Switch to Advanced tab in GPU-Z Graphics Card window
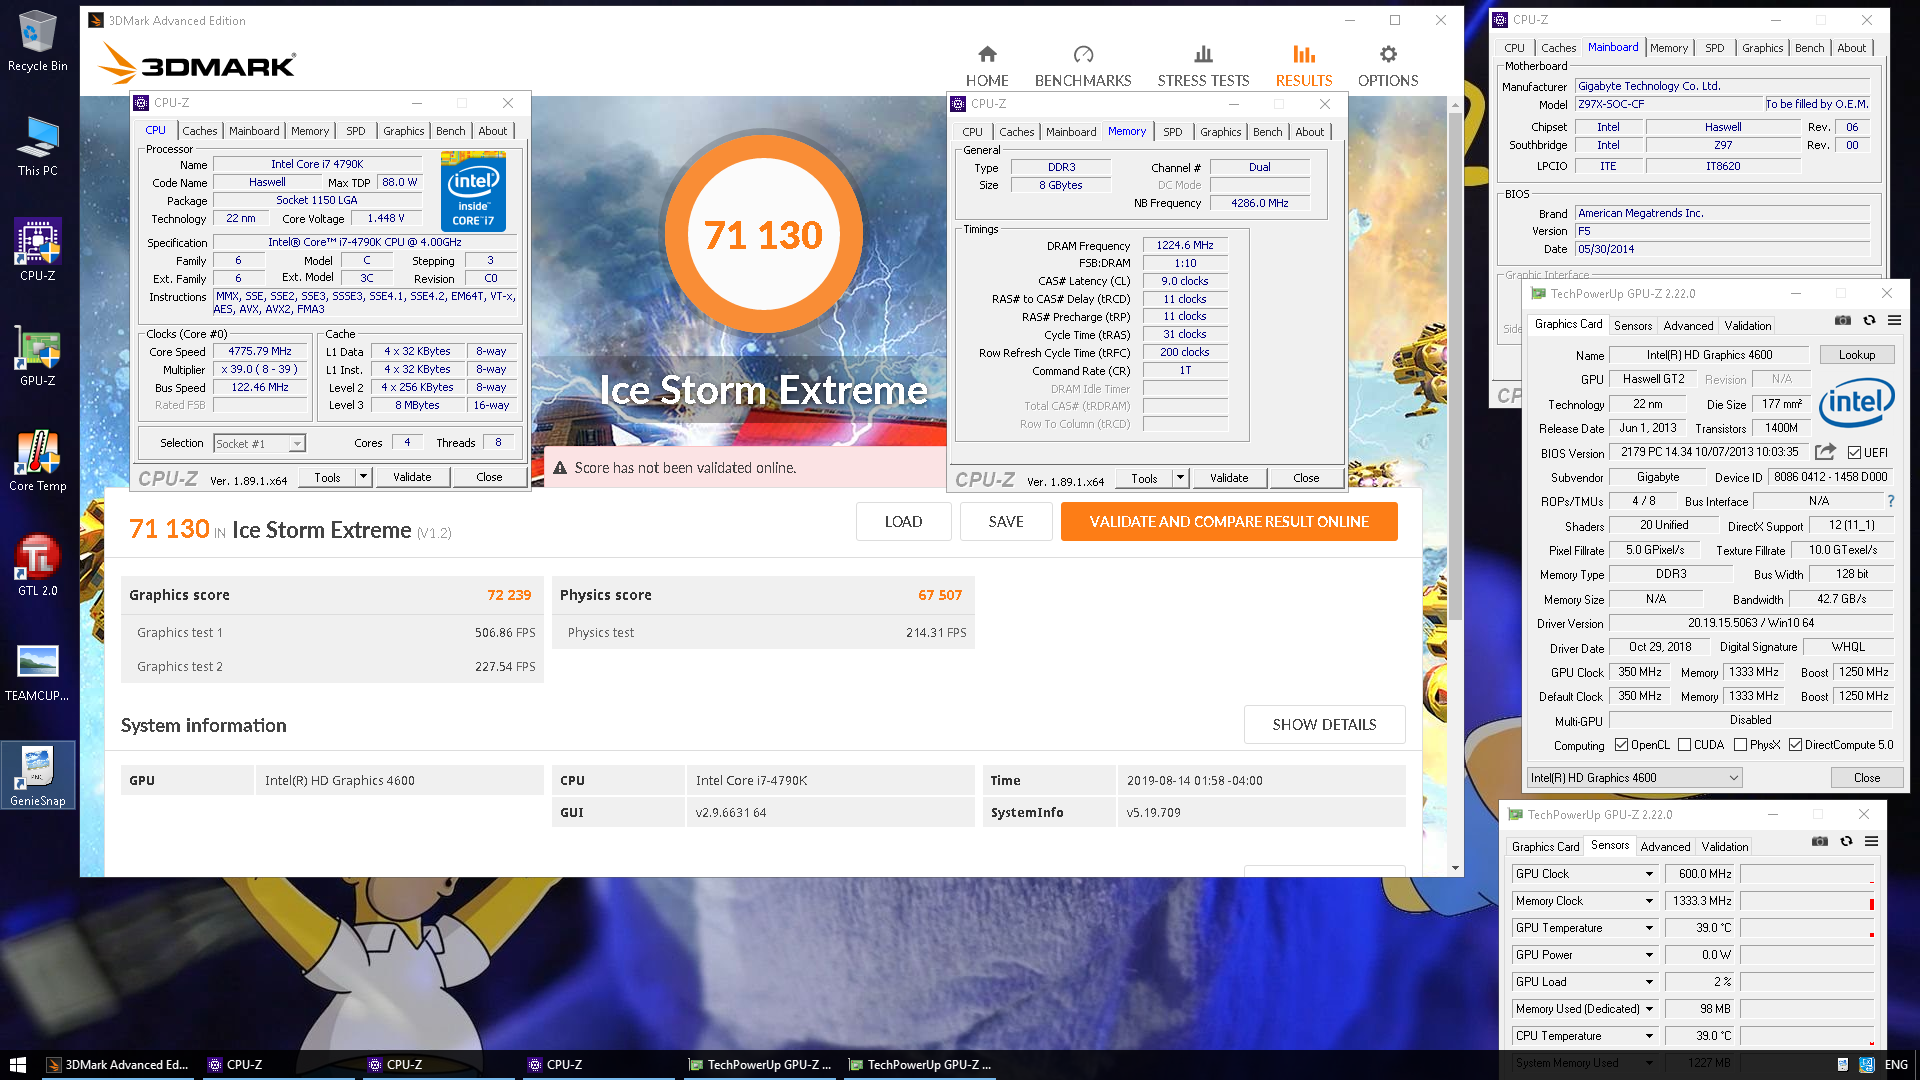 coord(1688,325)
